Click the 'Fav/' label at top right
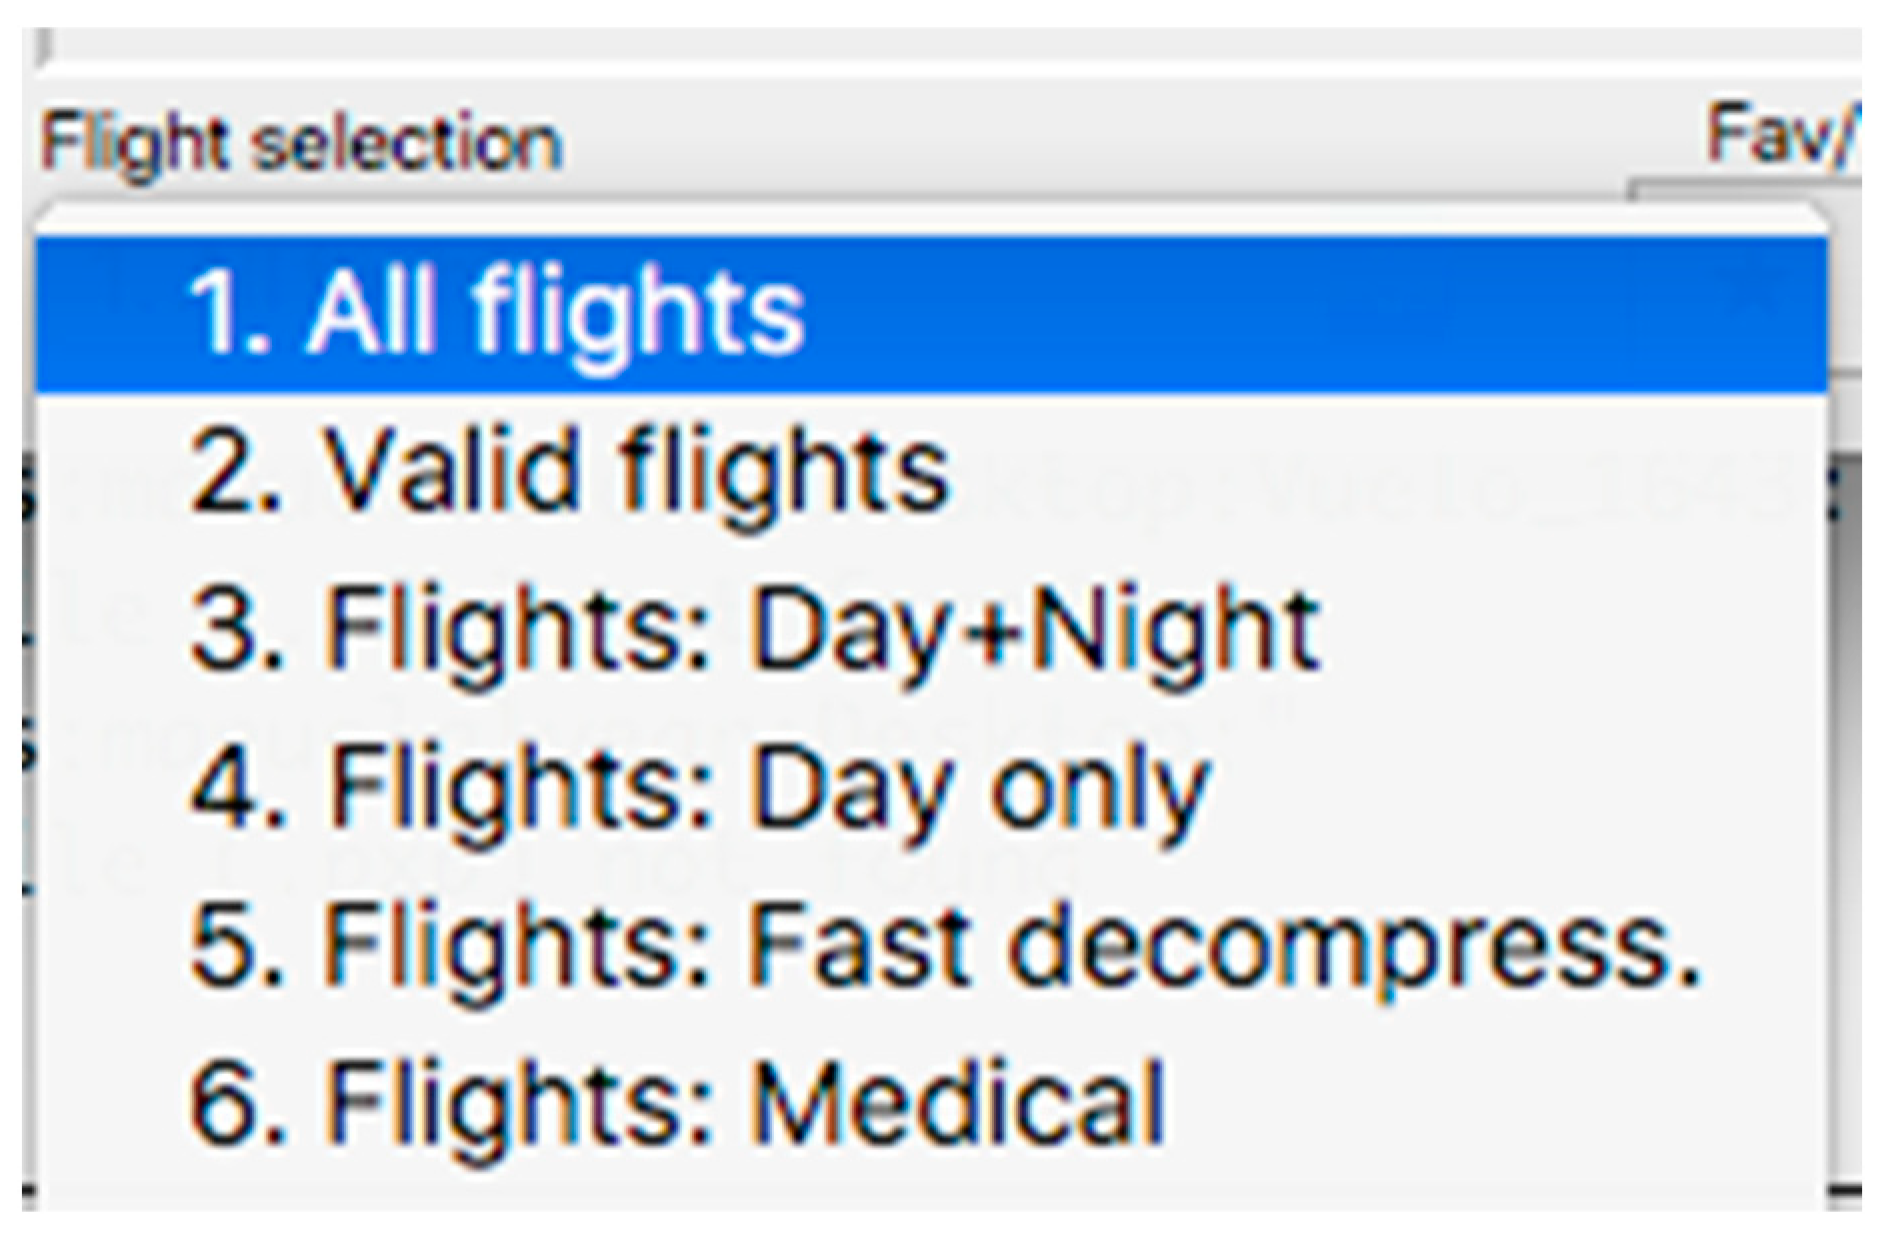 point(1781,135)
